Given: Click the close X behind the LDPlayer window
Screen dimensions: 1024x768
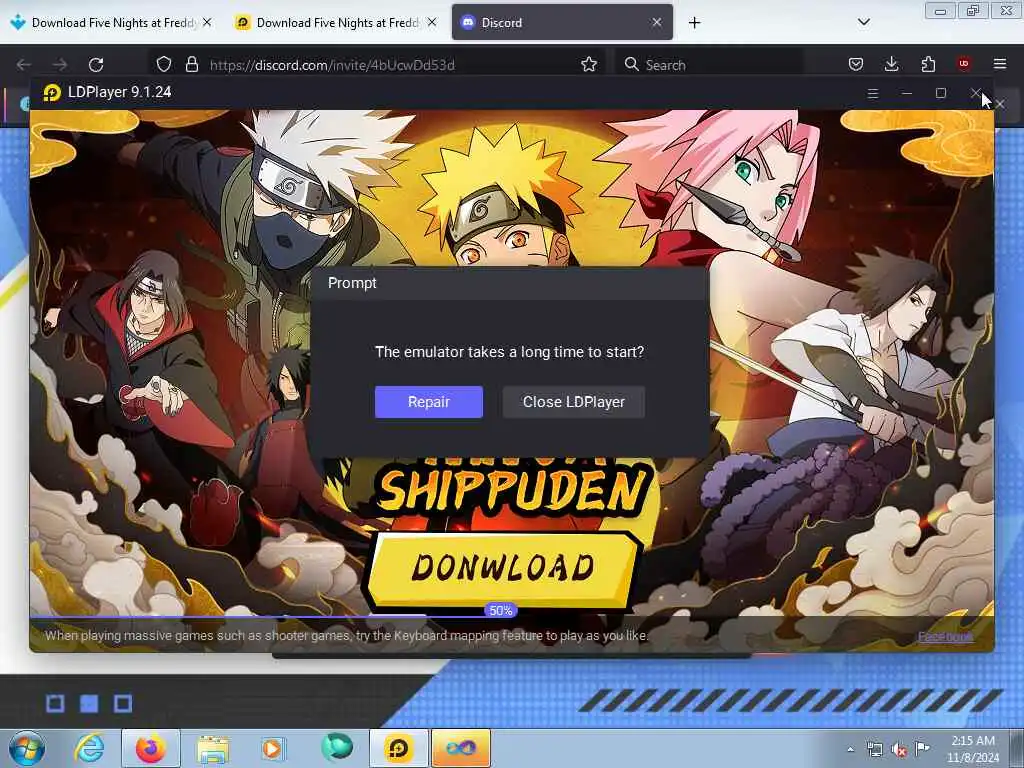Looking at the screenshot, I should click(1000, 104).
